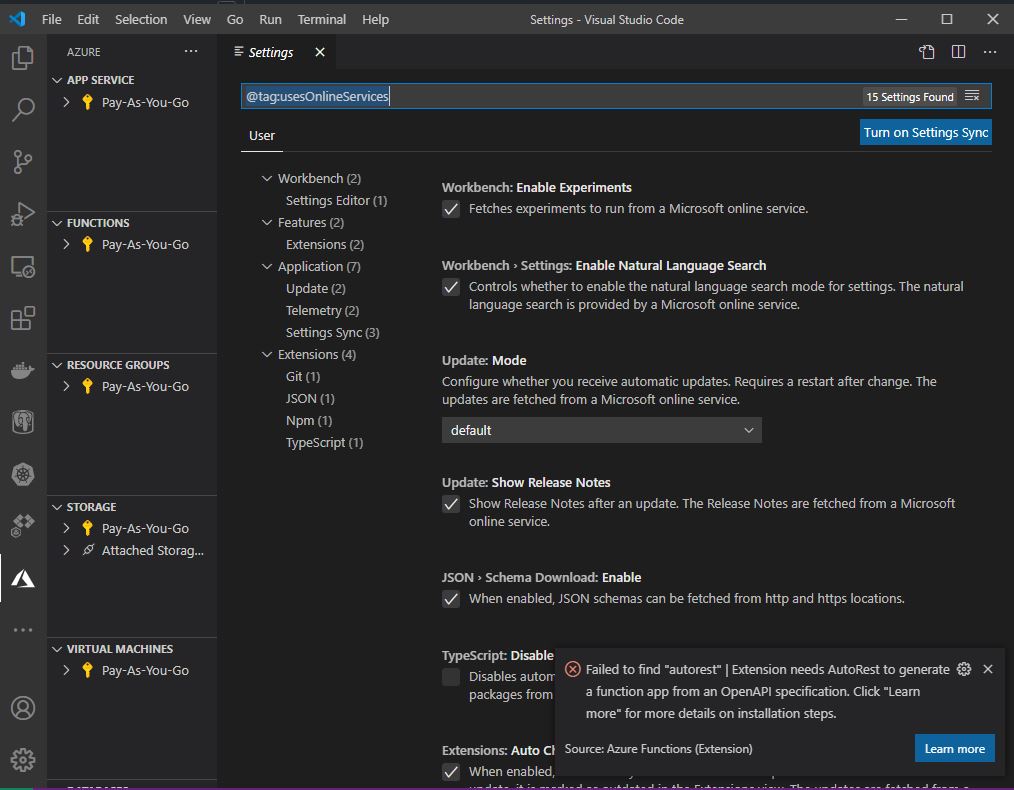The height and width of the screenshot is (790, 1014).
Task: Expand the Pay-As-You-Go item under FUNCTIONS
Action: (x=65, y=244)
